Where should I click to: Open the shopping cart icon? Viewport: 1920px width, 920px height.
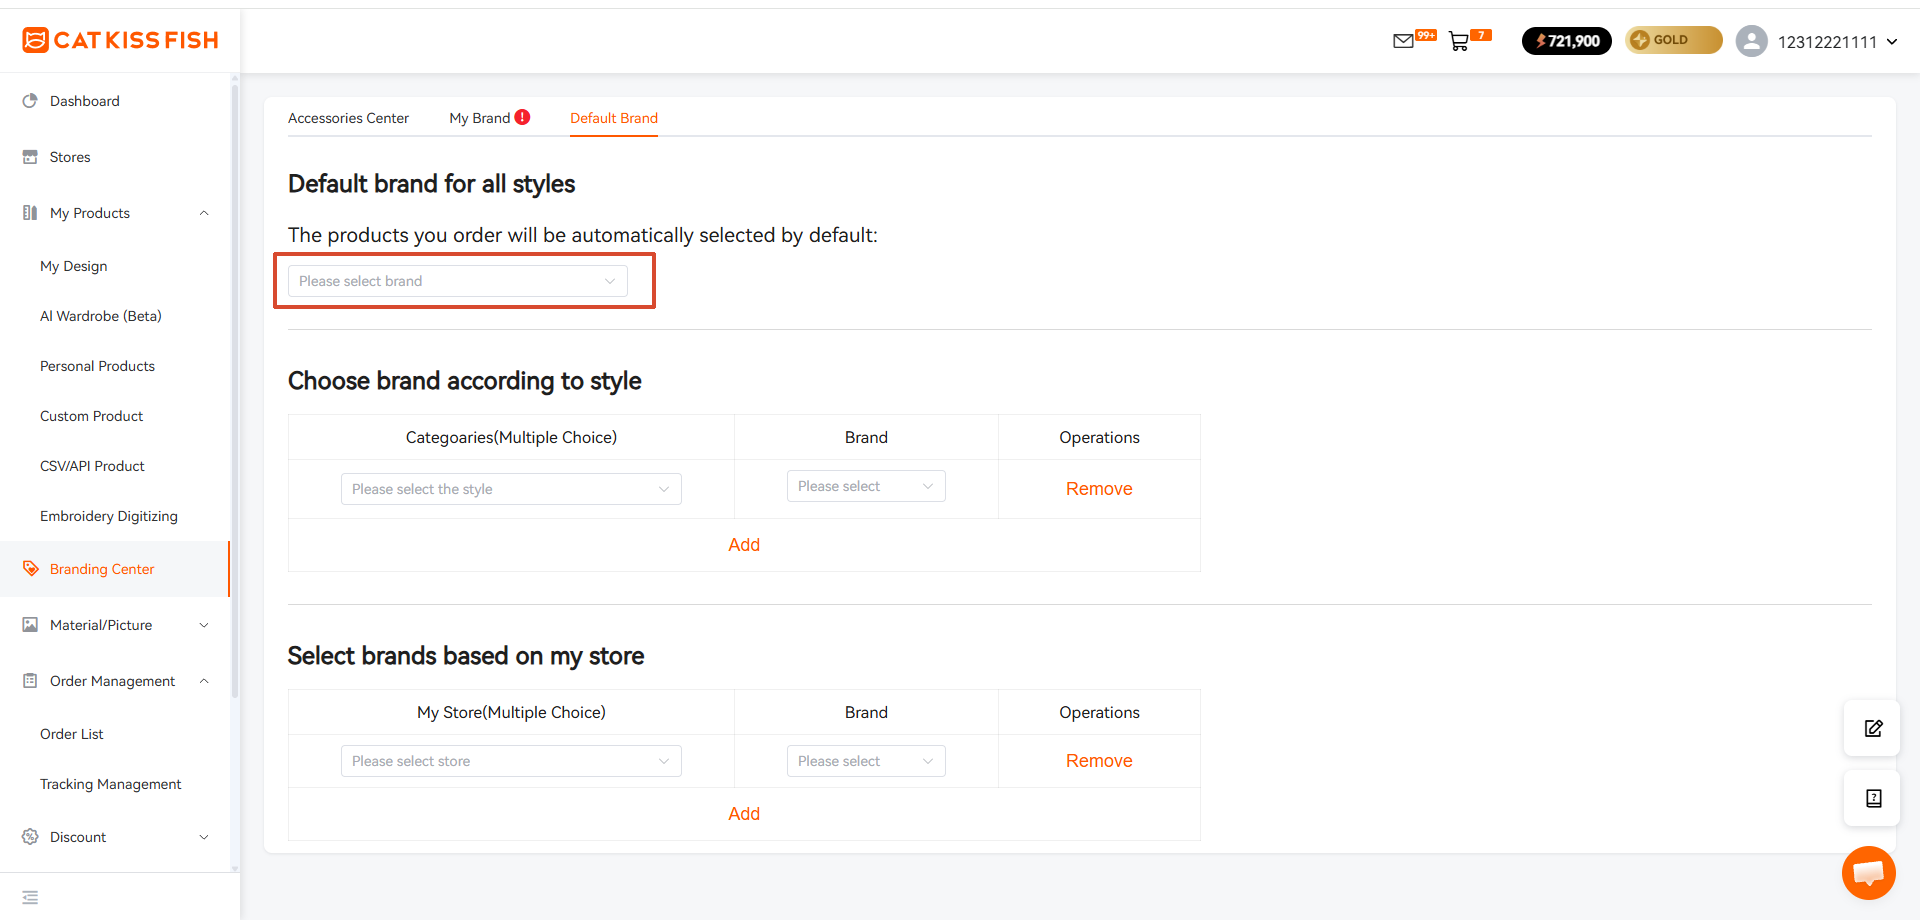point(1459,41)
